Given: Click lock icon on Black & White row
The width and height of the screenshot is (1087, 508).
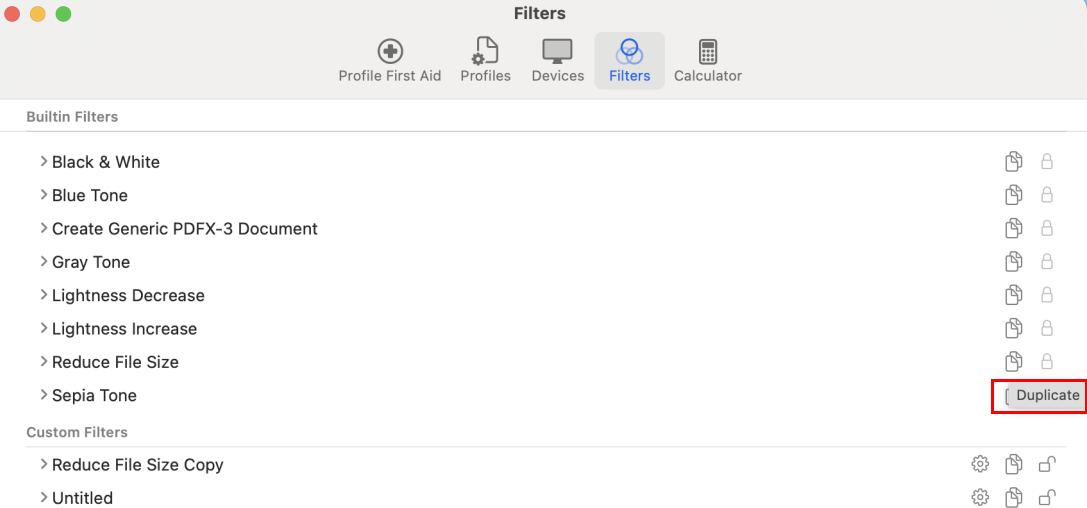Looking at the screenshot, I should [x=1047, y=161].
